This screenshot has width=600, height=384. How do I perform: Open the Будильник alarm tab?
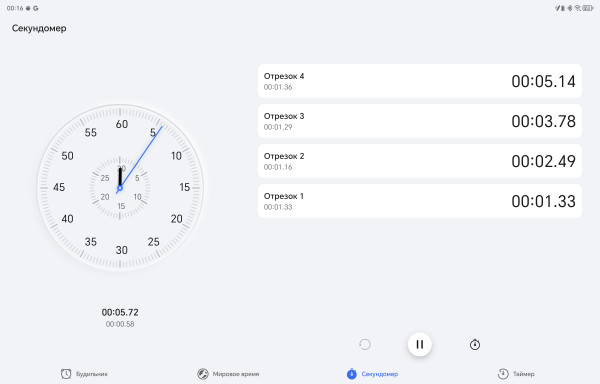point(84,374)
